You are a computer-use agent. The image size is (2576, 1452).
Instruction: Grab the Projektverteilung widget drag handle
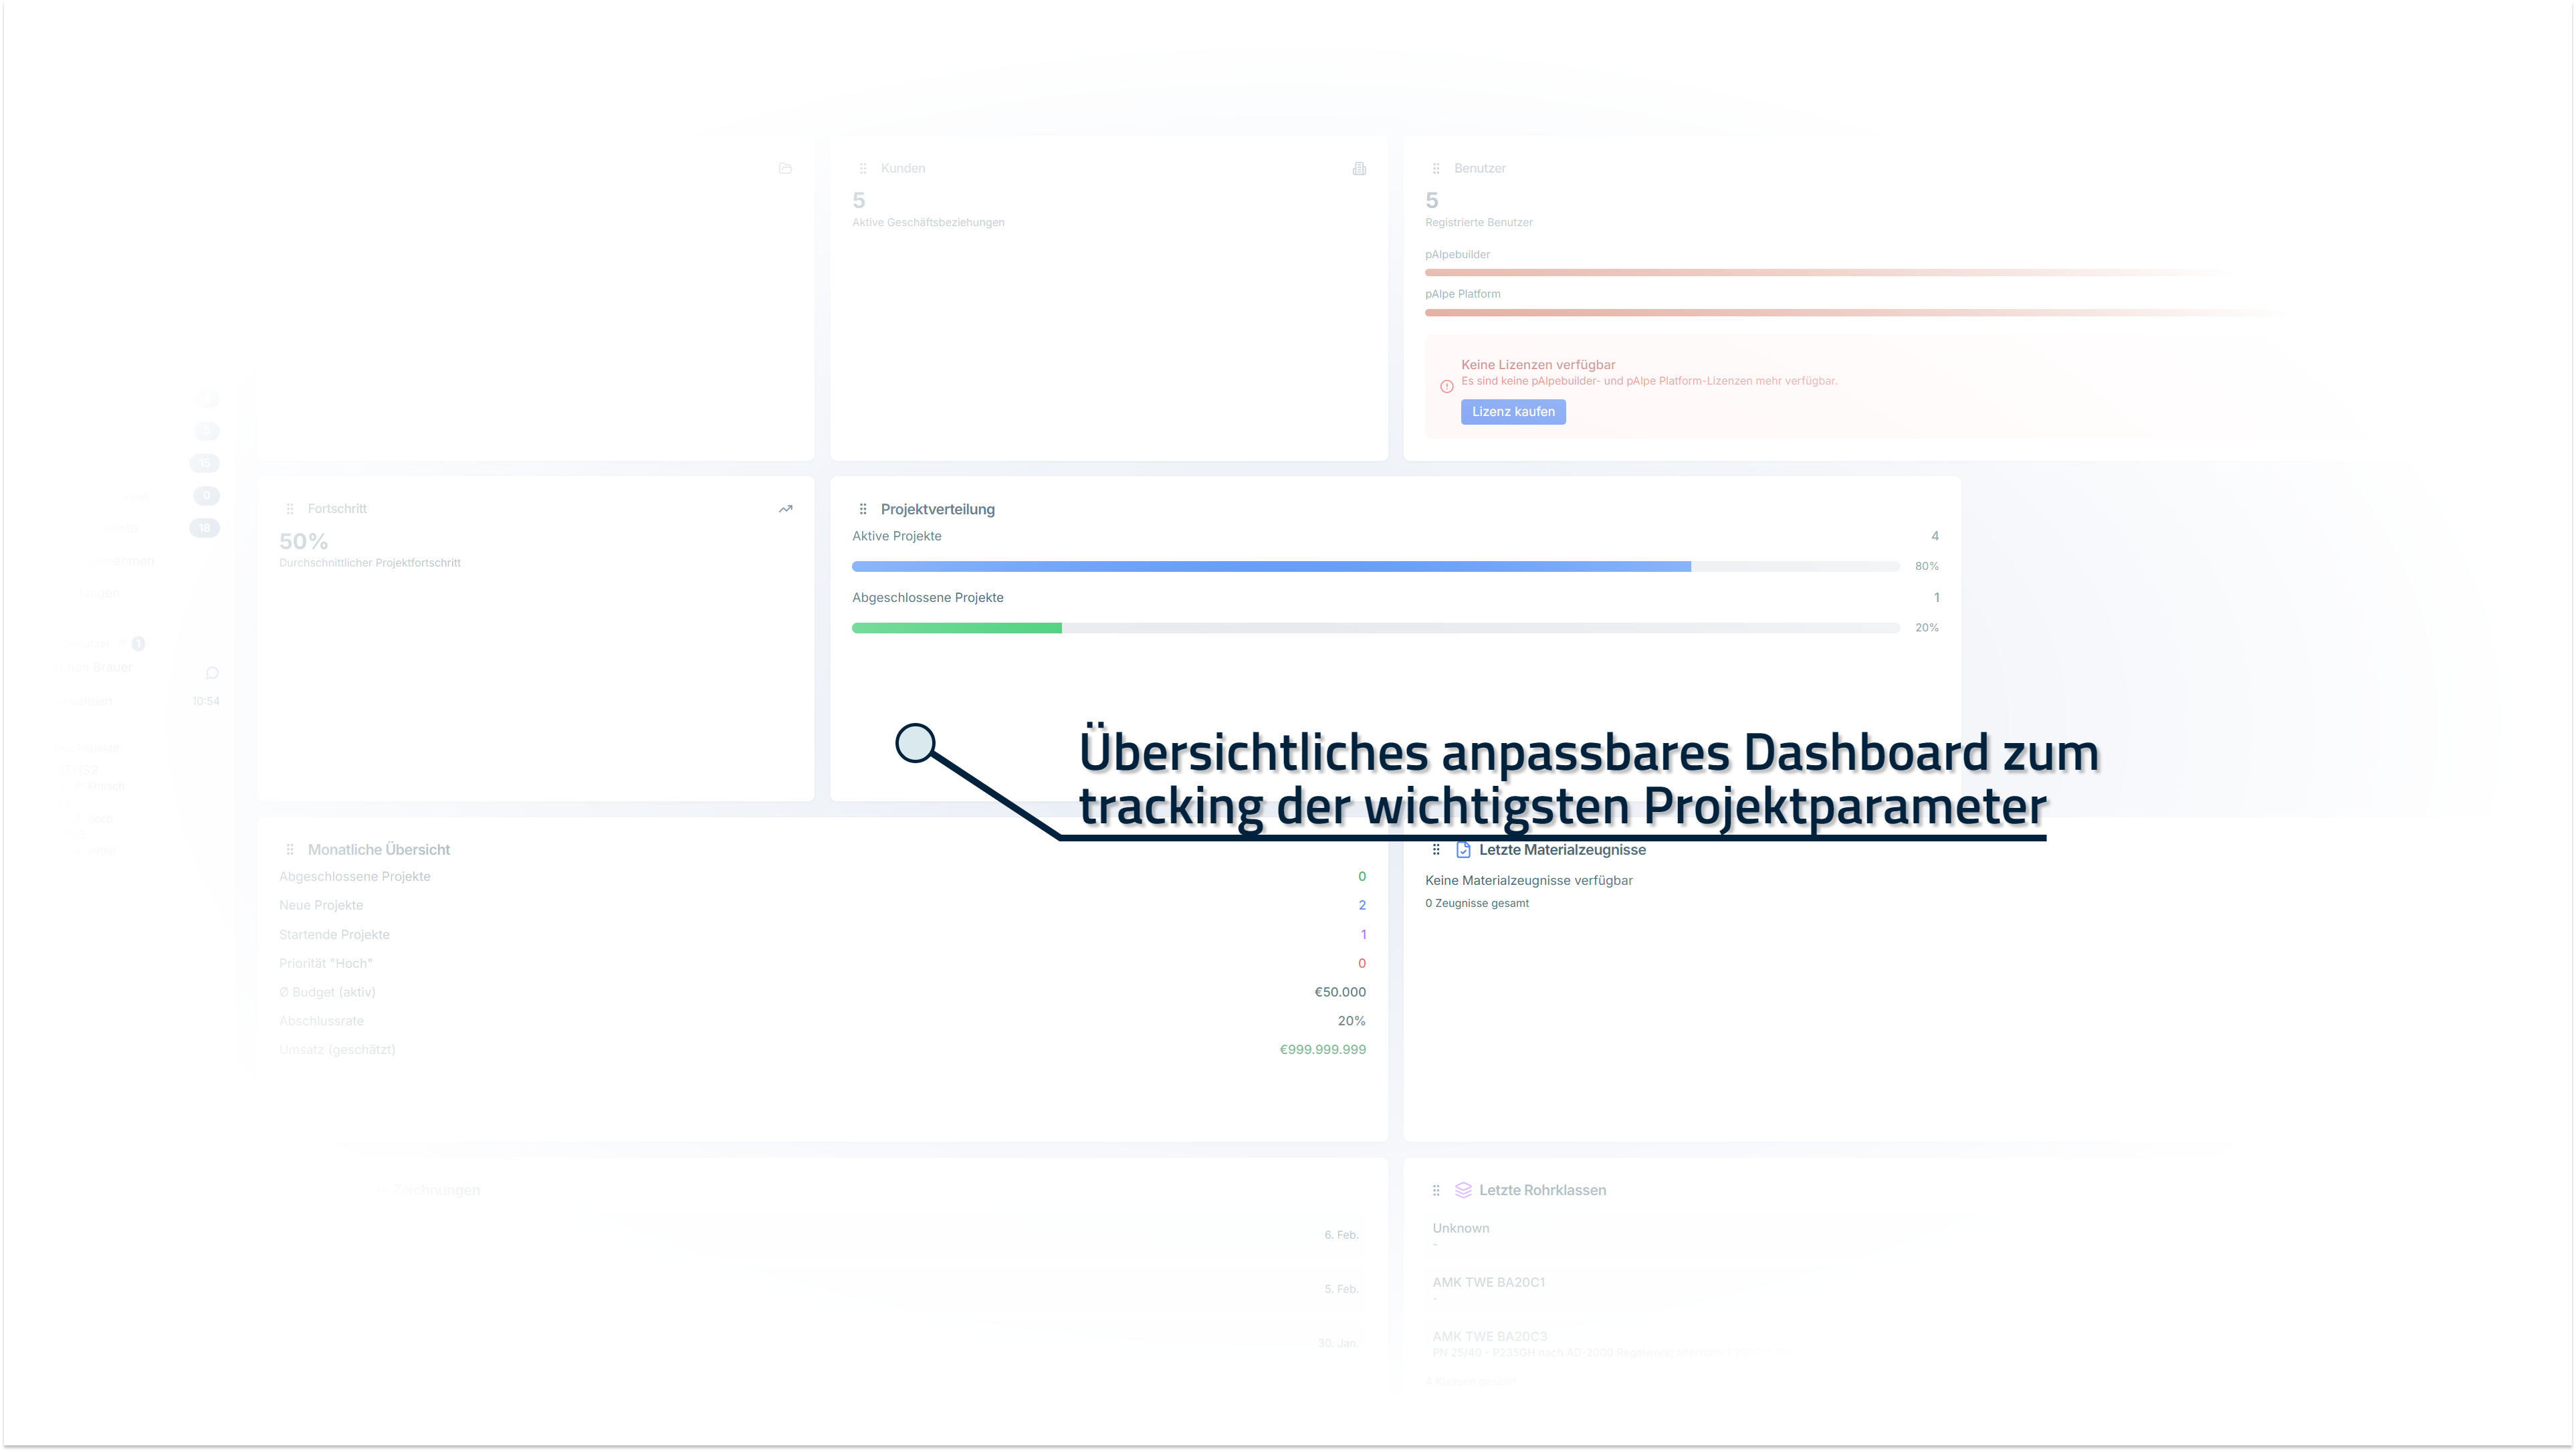(x=863, y=509)
